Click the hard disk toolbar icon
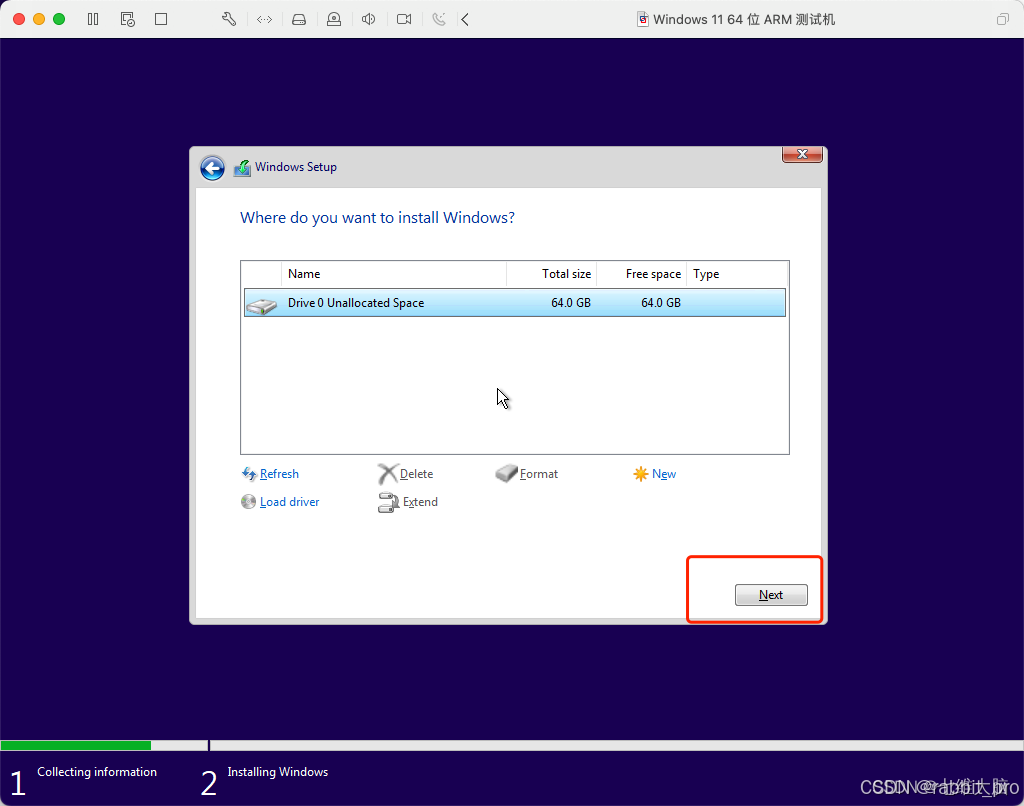This screenshot has width=1024, height=806. (x=299, y=20)
